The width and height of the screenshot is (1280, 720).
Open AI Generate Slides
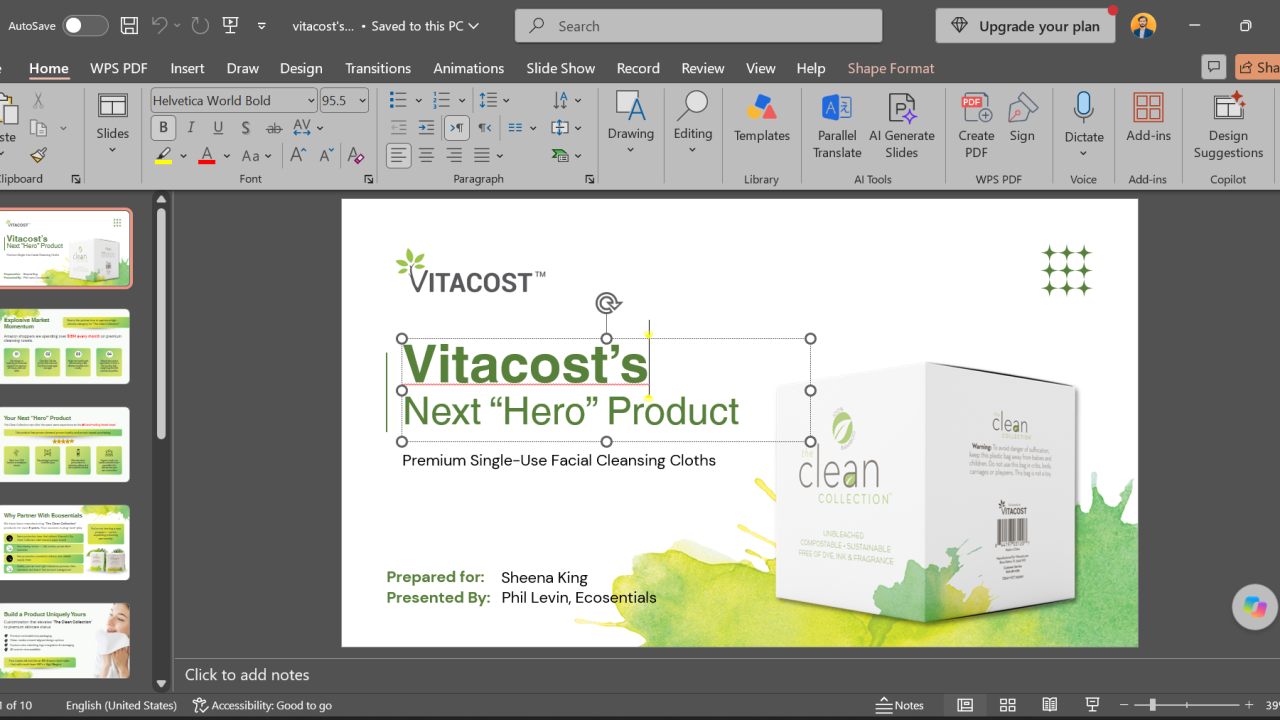(x=902, y=126)
